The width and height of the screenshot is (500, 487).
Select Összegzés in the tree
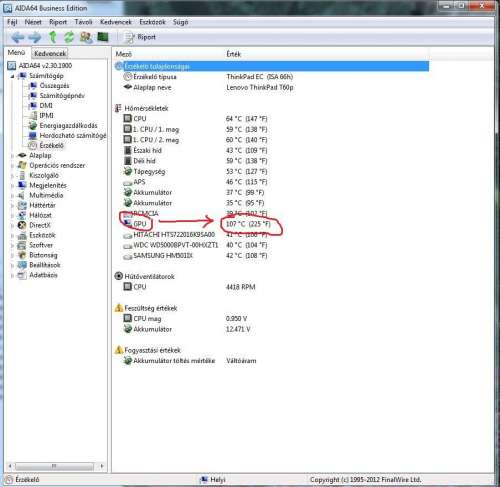click(54, 86)
